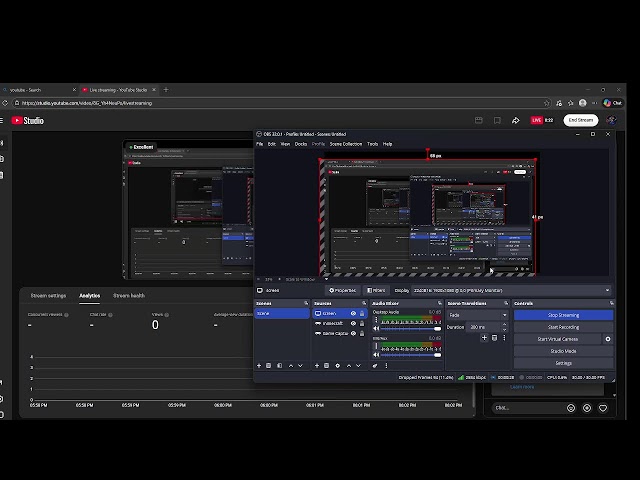Open OBS Edit menu
Viewport: 640px width, 480px height.
point(272,144)
